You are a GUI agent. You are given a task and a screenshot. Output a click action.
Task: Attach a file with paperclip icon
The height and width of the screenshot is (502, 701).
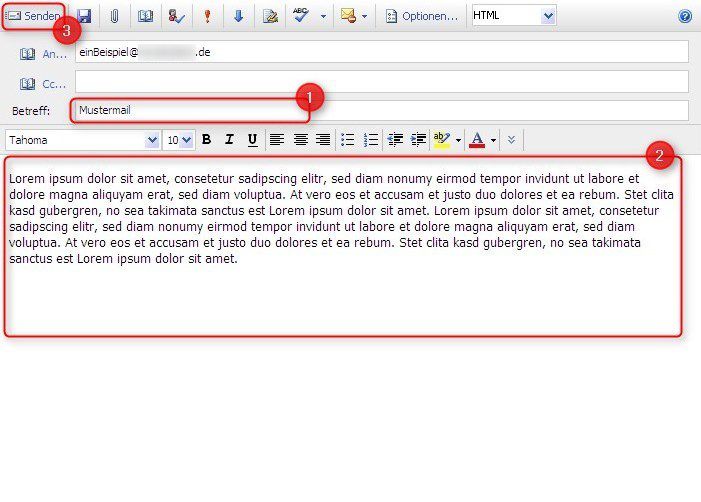pos(114,16)
